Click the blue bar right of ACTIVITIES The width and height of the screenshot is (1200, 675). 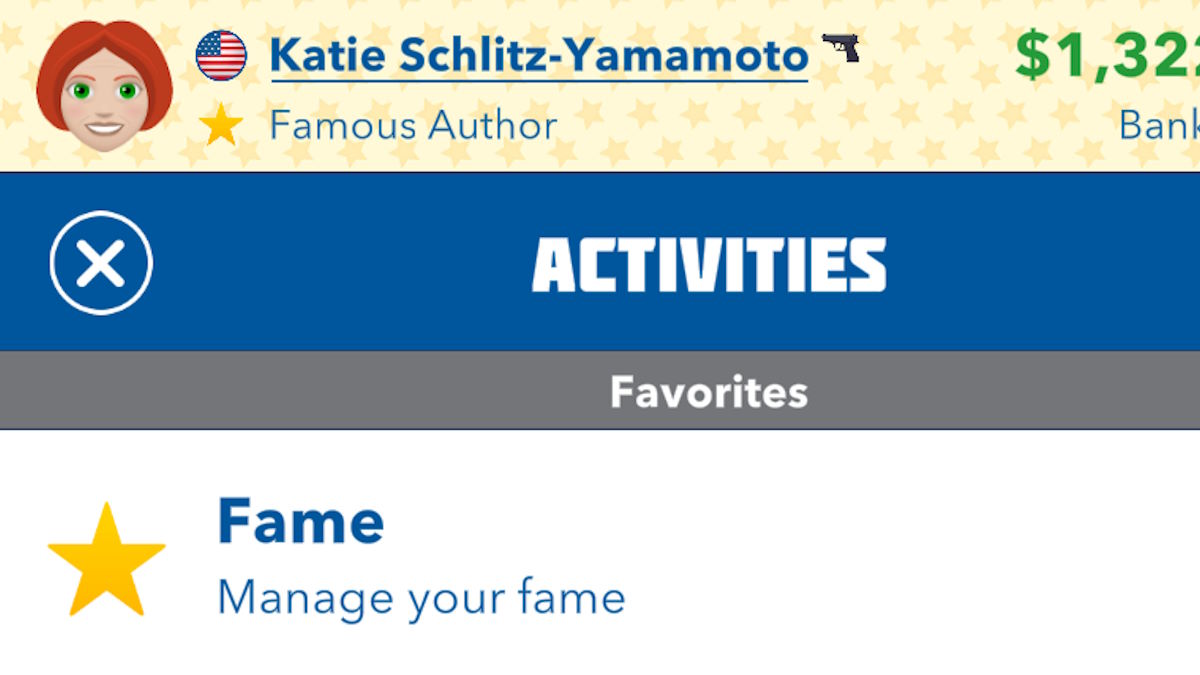[x=1040, y=263]
